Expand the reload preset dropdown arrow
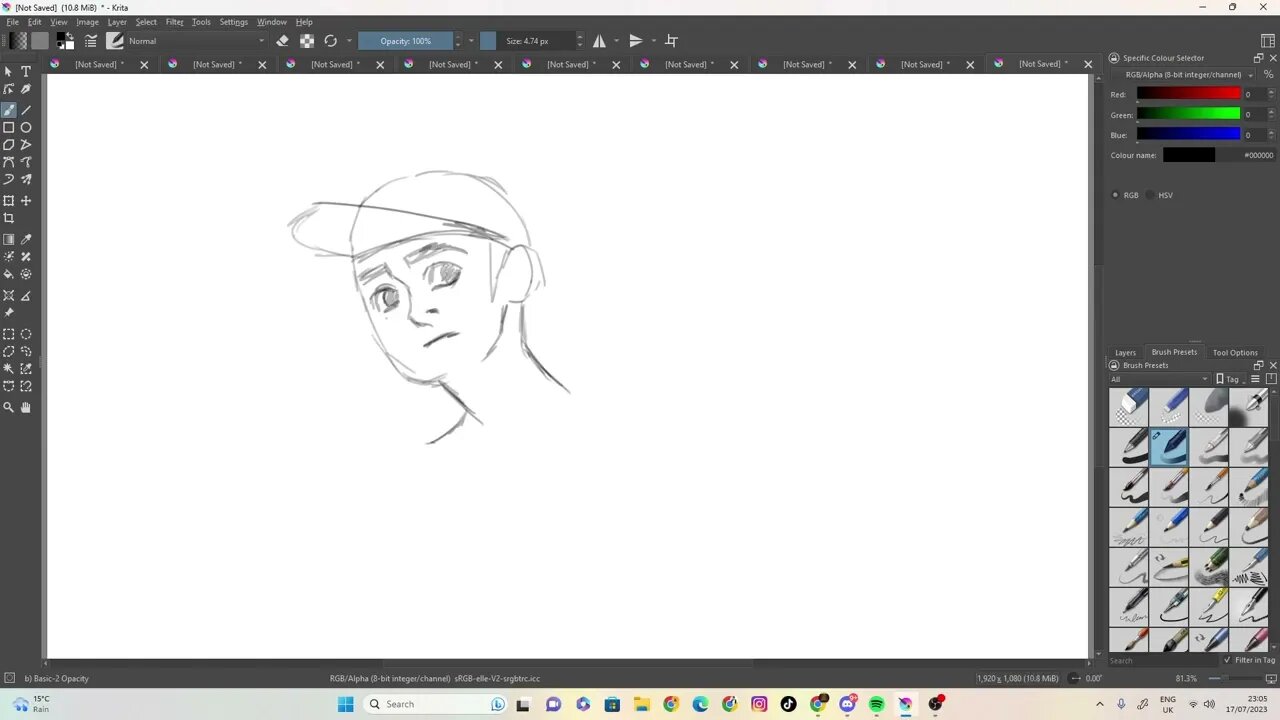 coord(349,41)
